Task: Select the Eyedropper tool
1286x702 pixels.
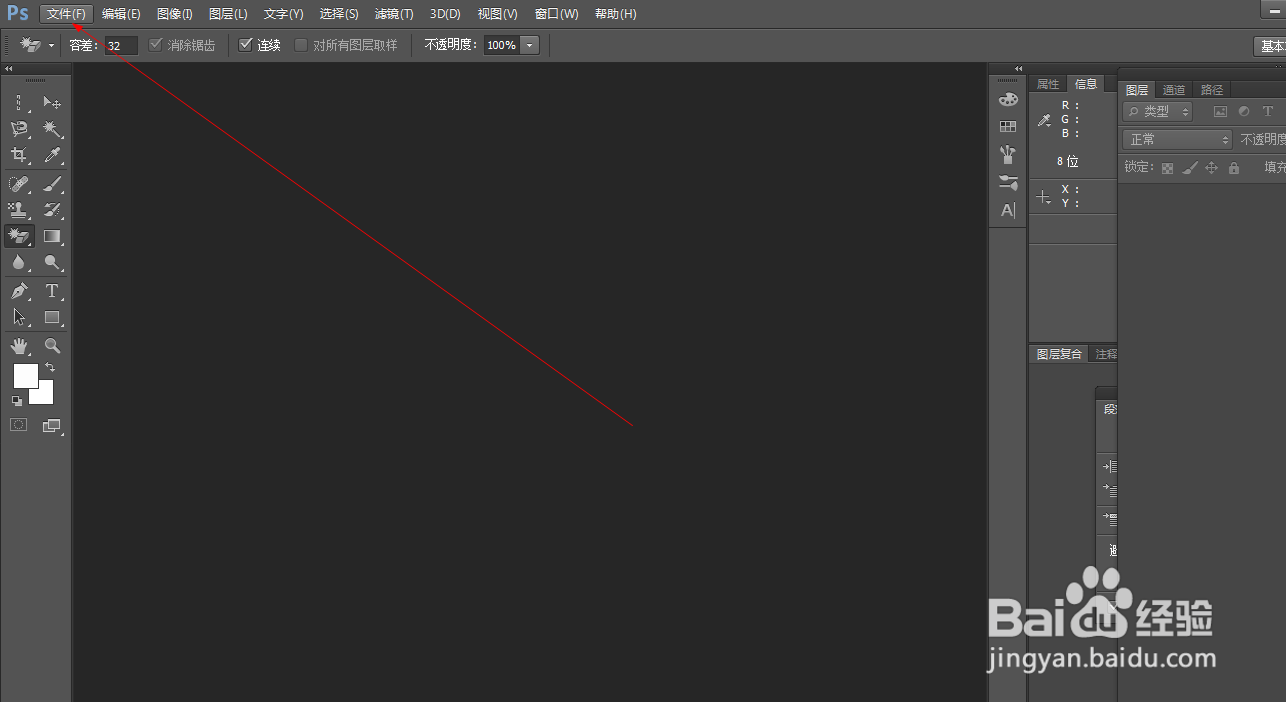Action: (x=53, y=155)
